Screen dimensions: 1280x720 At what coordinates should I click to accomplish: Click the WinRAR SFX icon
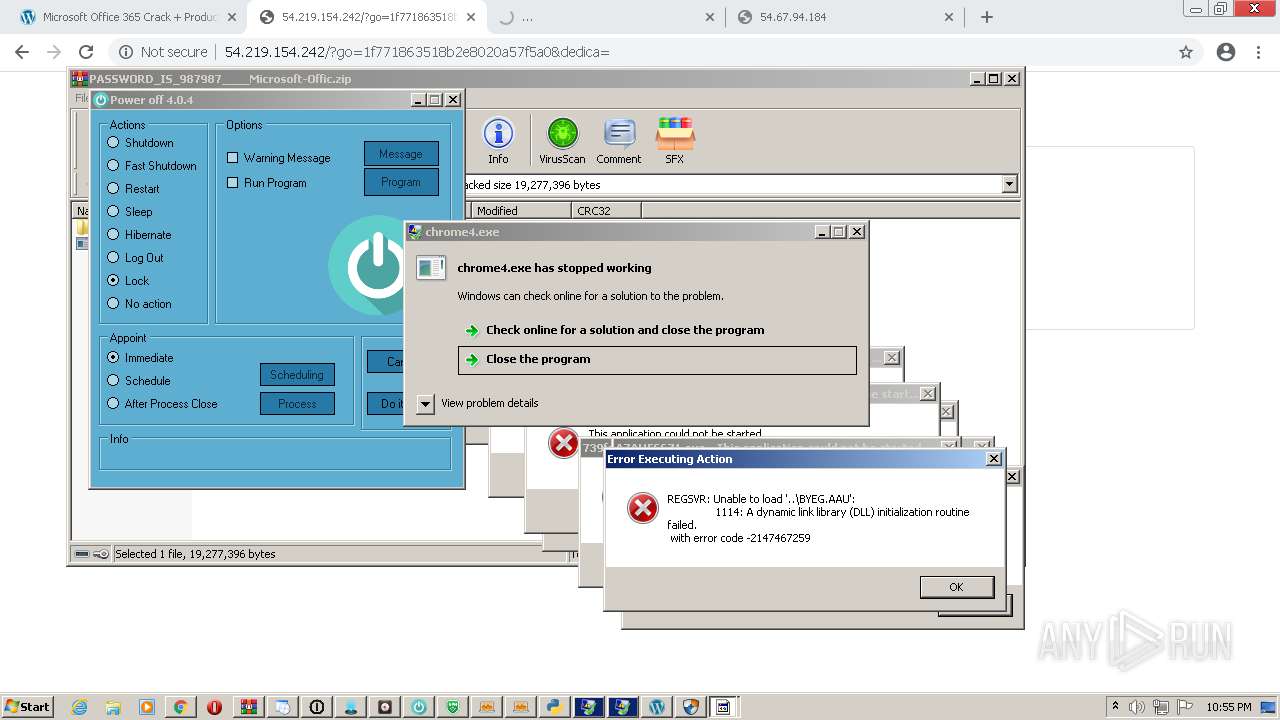[675, 140]
